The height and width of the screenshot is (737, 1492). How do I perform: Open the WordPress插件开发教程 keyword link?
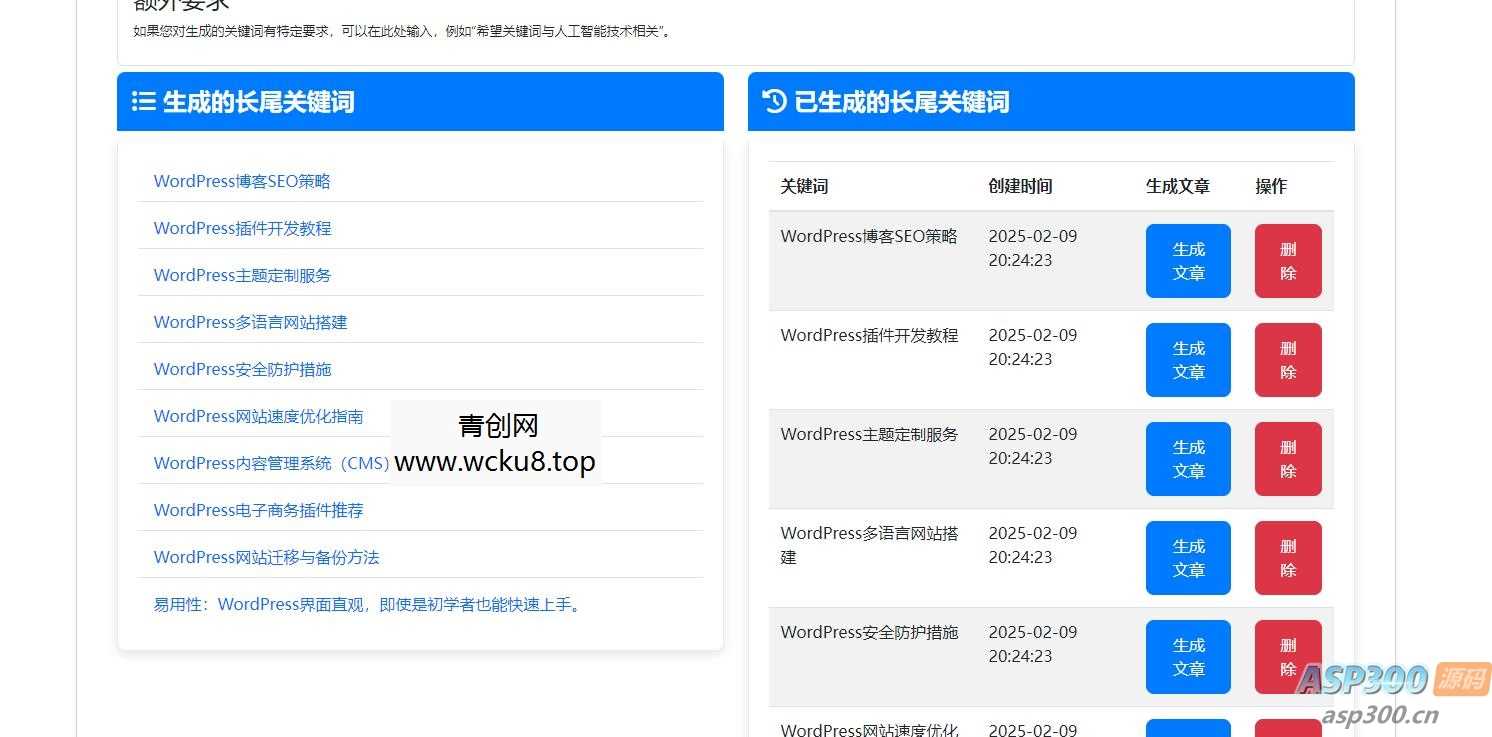pyautogui.click(x=242, y=228)
